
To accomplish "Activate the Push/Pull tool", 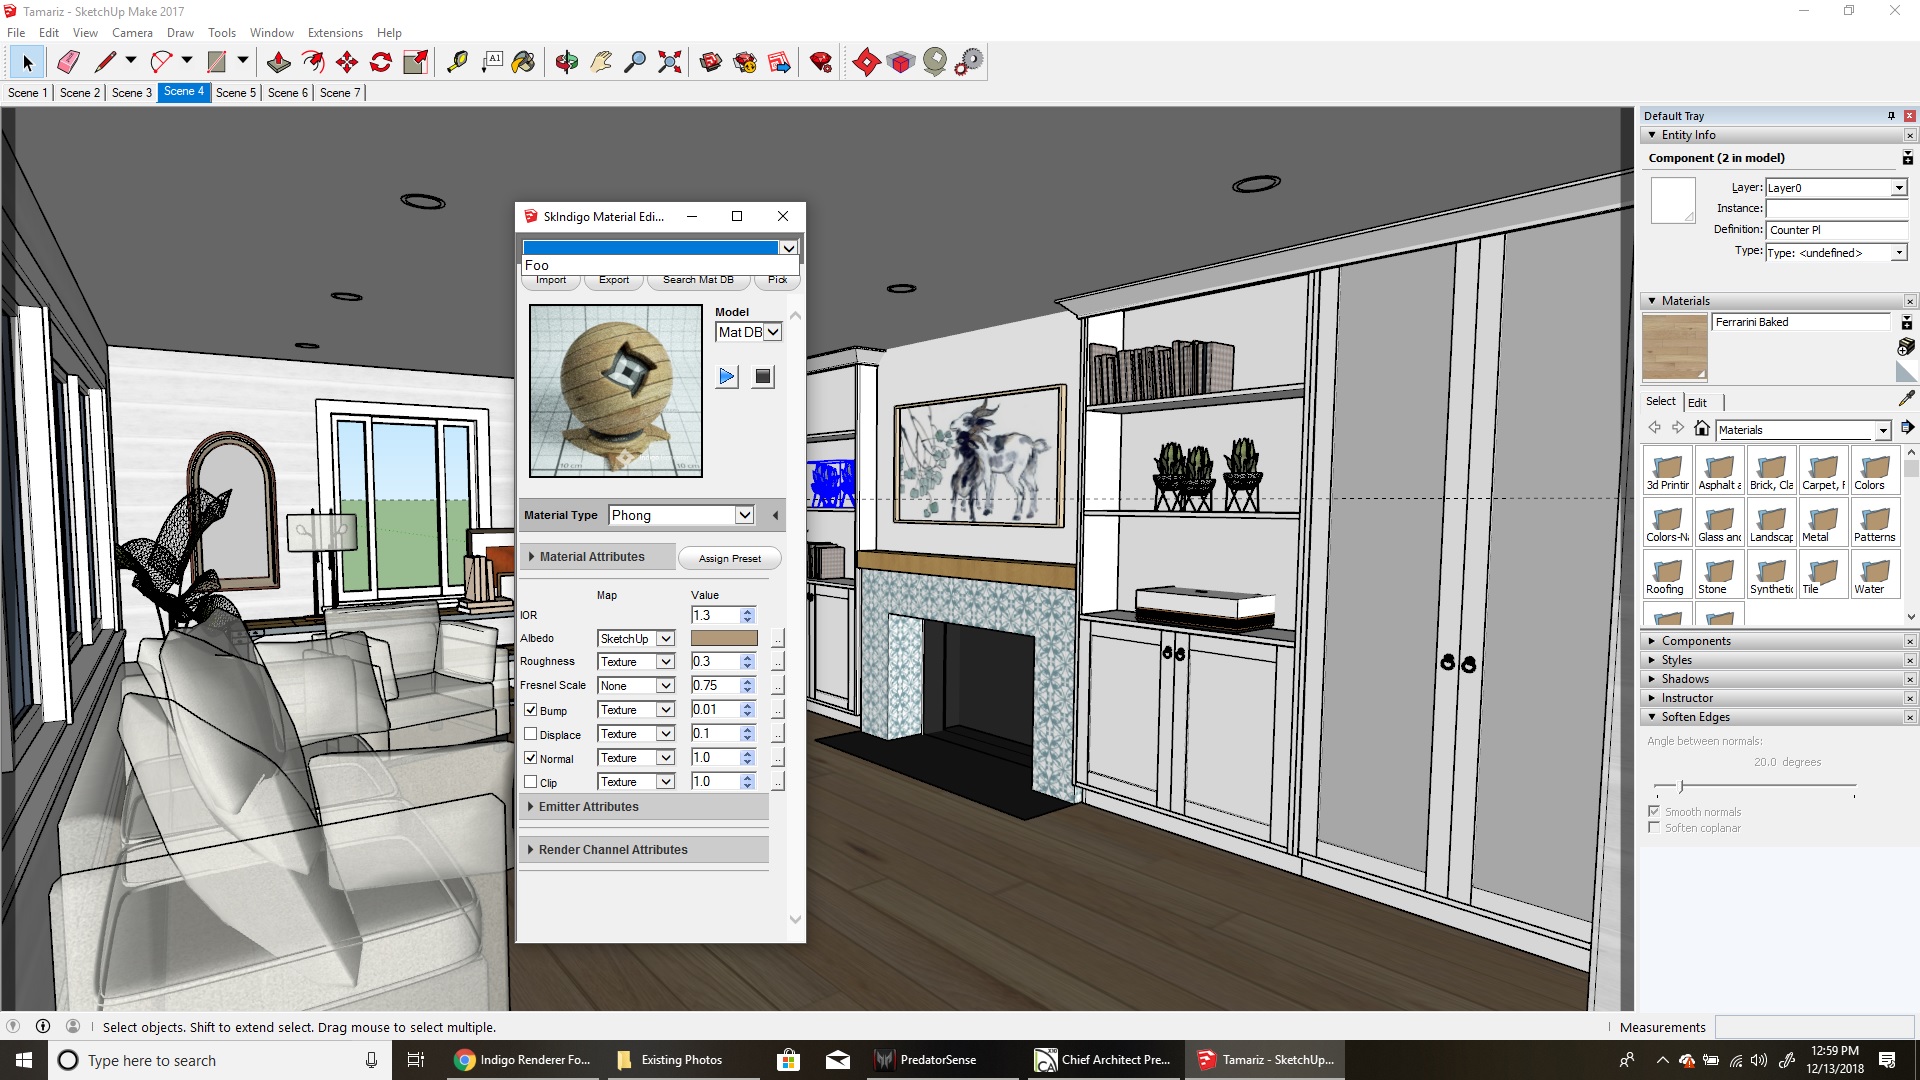I will point(278,62).
